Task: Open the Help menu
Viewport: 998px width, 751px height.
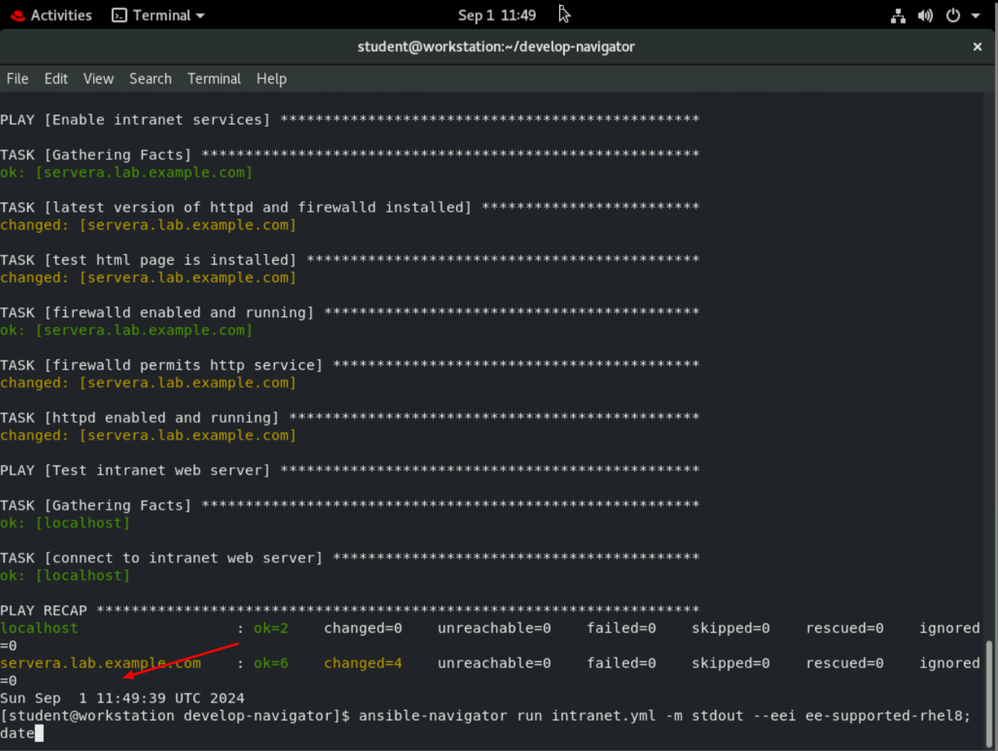Action: coord(271,78)
